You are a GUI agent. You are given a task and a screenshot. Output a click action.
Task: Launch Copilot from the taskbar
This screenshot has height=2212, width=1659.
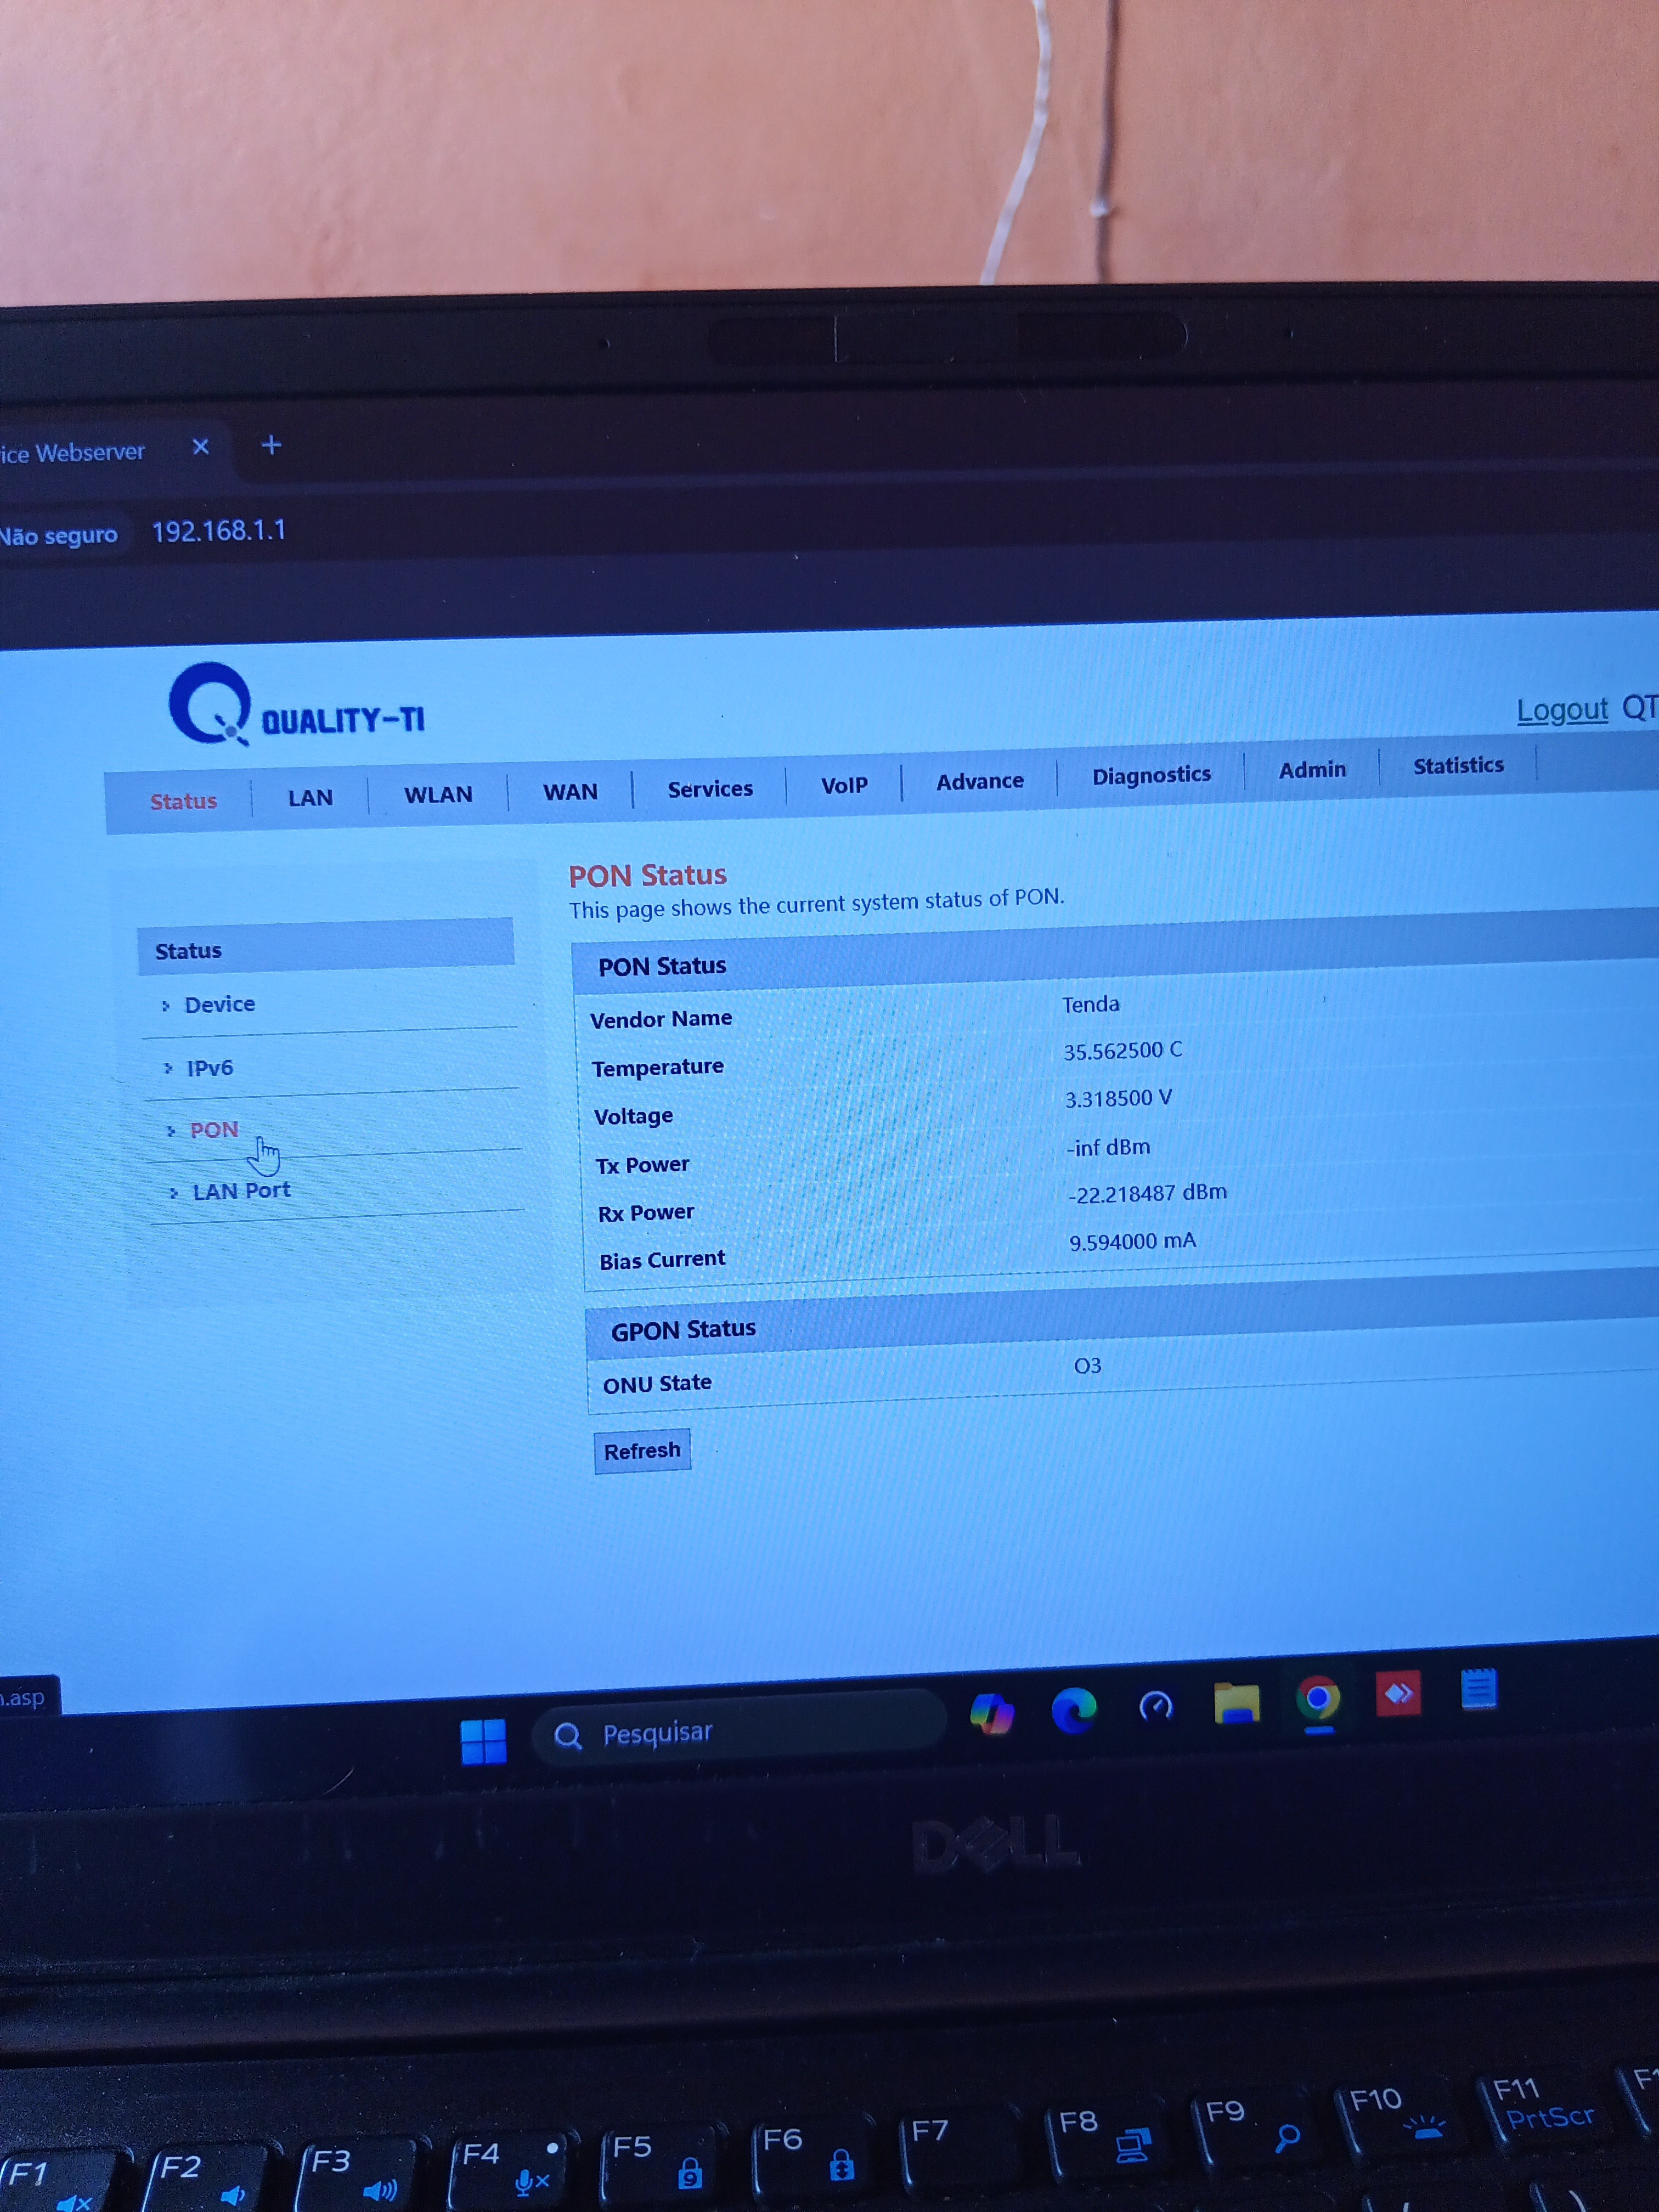992,1713
